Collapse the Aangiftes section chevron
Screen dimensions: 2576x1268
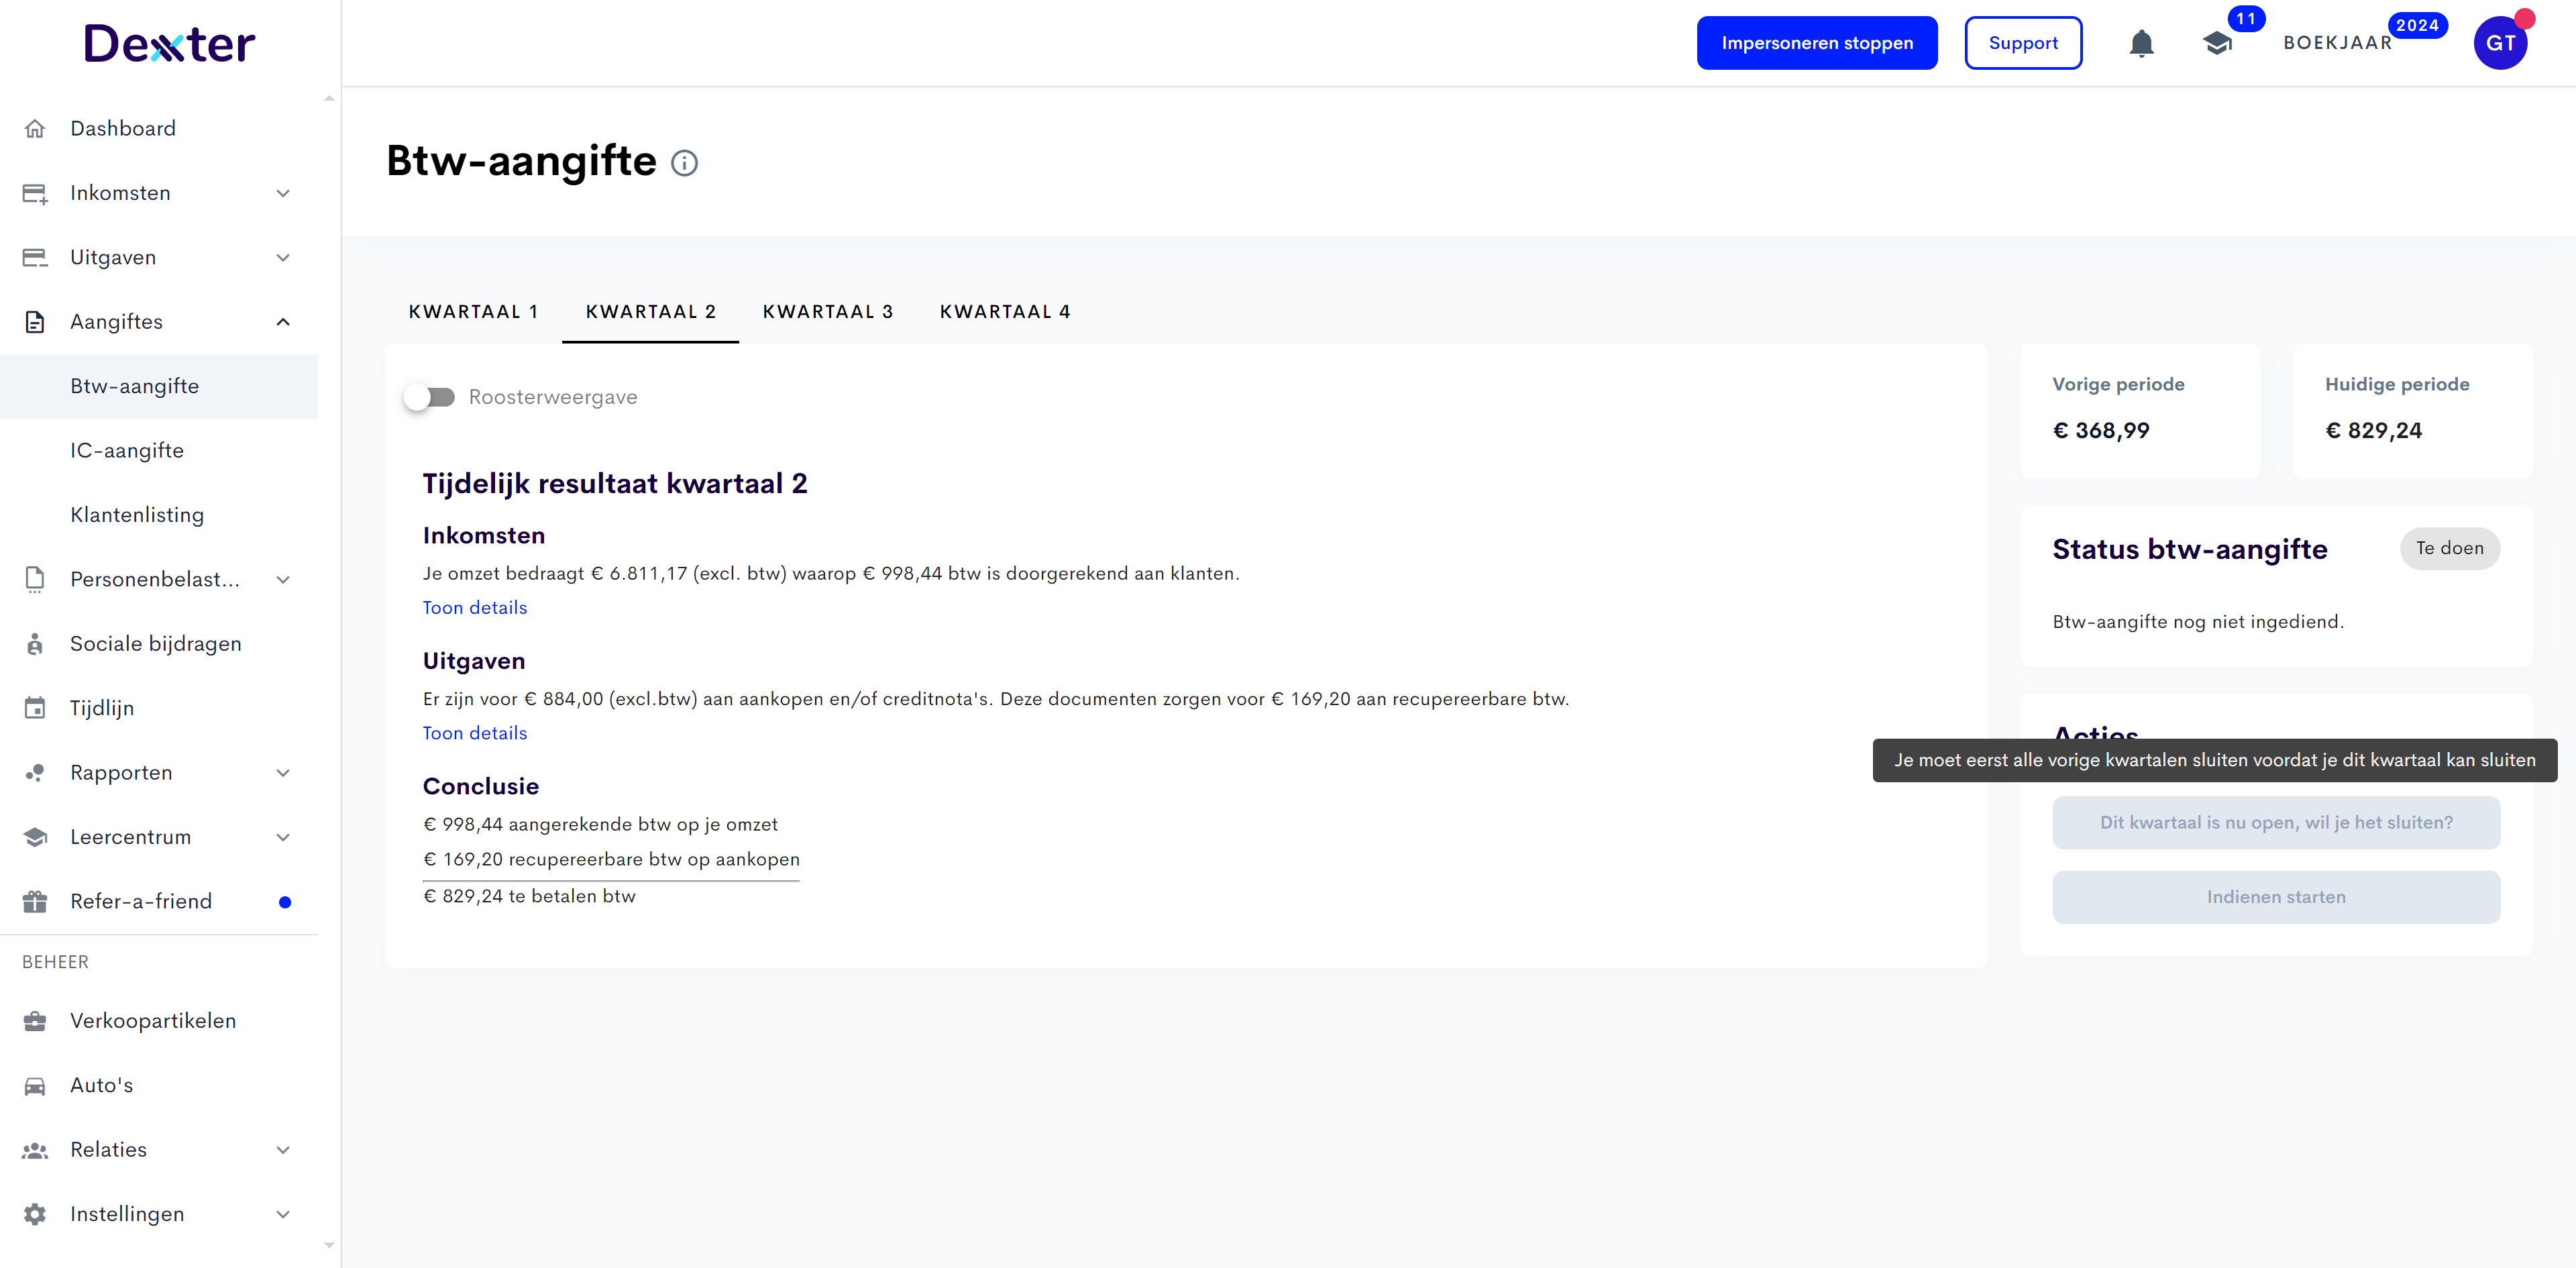pos(283,322)
